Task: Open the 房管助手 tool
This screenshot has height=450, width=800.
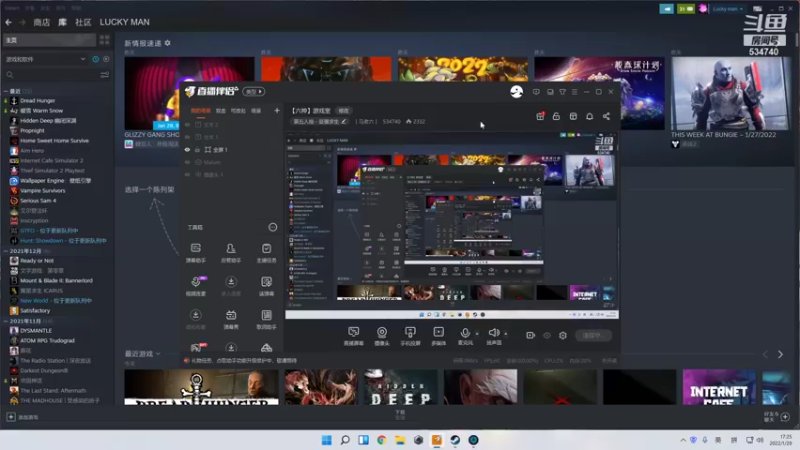Action: [231, 253]
